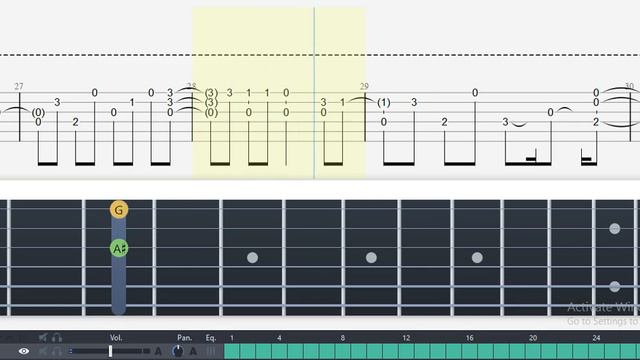Click the Pan. column header
The image size is (640, 360).
(x=184, y=338)
